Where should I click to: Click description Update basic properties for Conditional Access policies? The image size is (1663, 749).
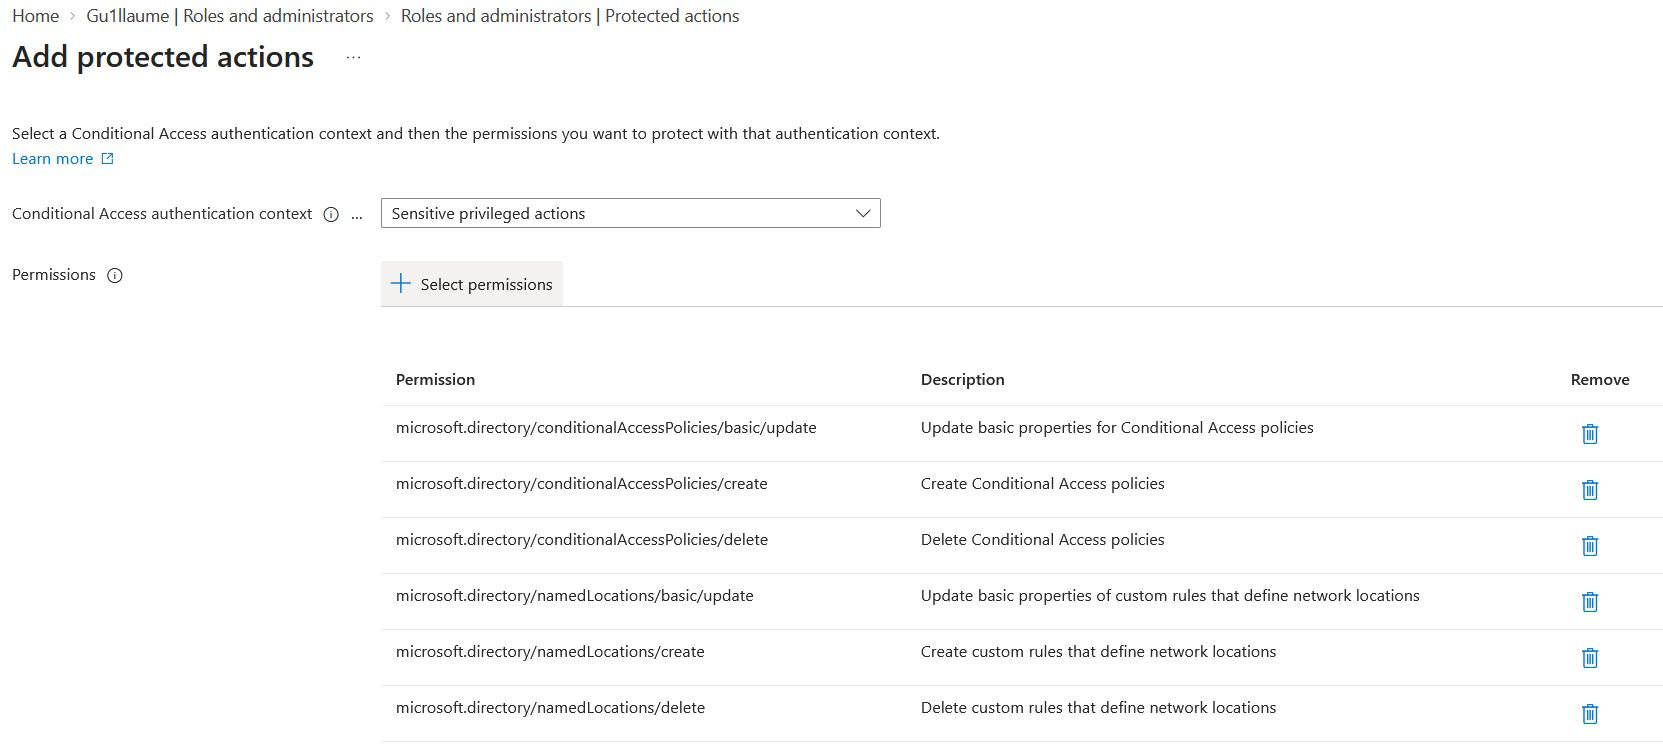tap(1117, 428)
